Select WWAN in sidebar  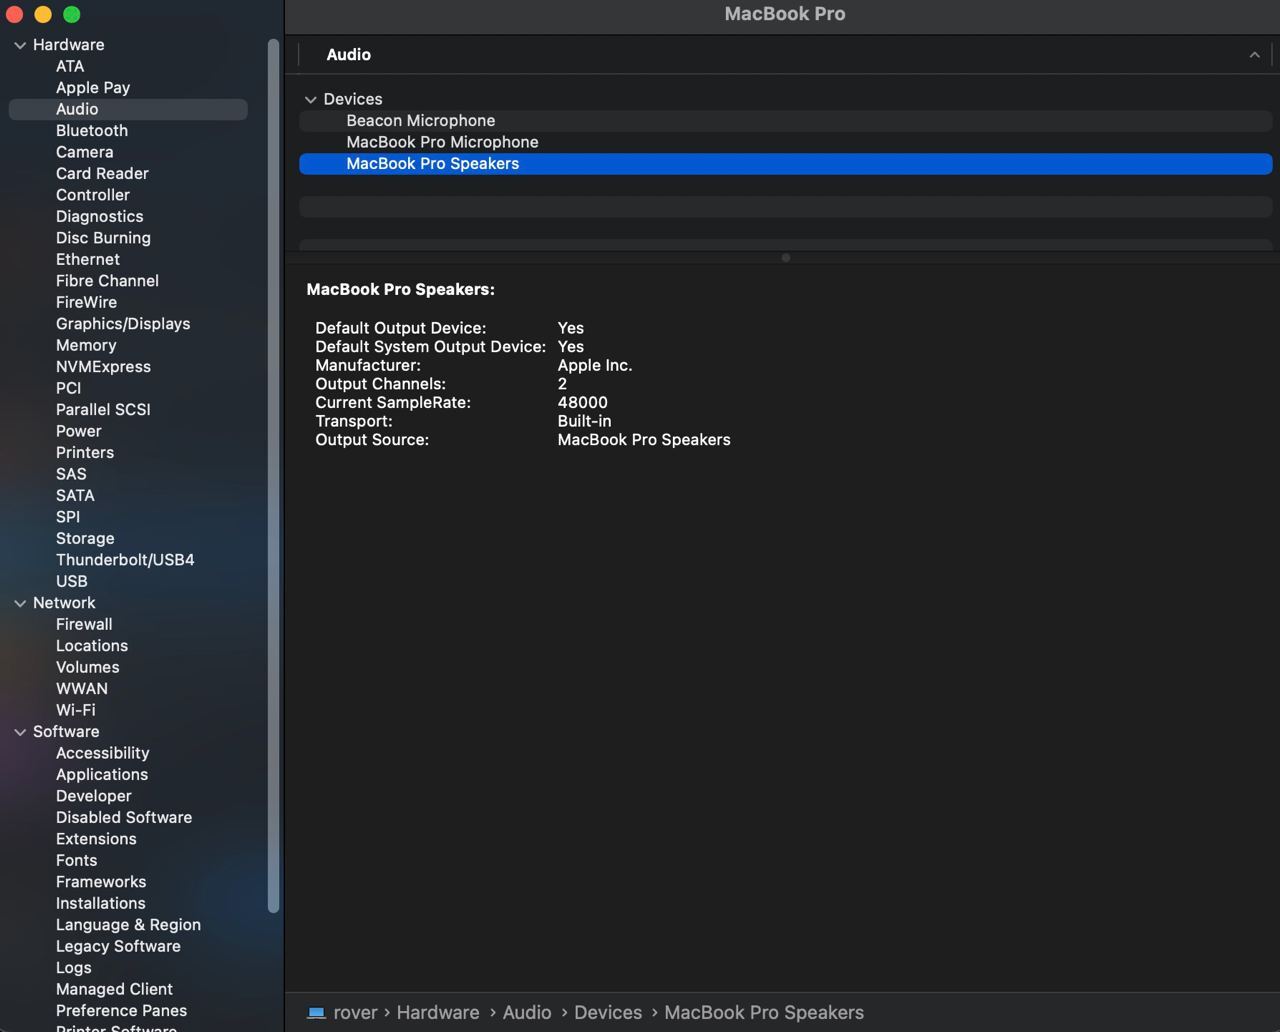pyautogui.click(x=82, y=689)
